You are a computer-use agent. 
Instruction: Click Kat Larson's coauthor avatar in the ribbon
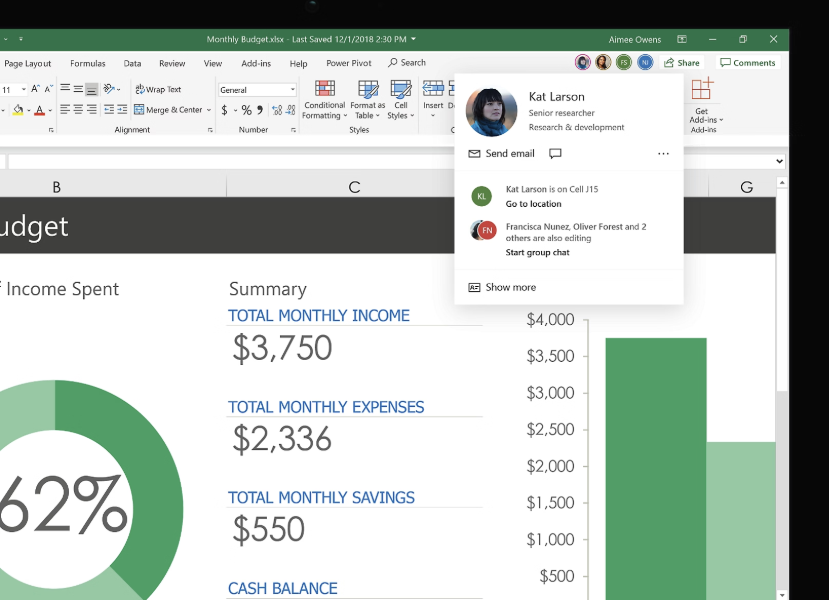583,62
